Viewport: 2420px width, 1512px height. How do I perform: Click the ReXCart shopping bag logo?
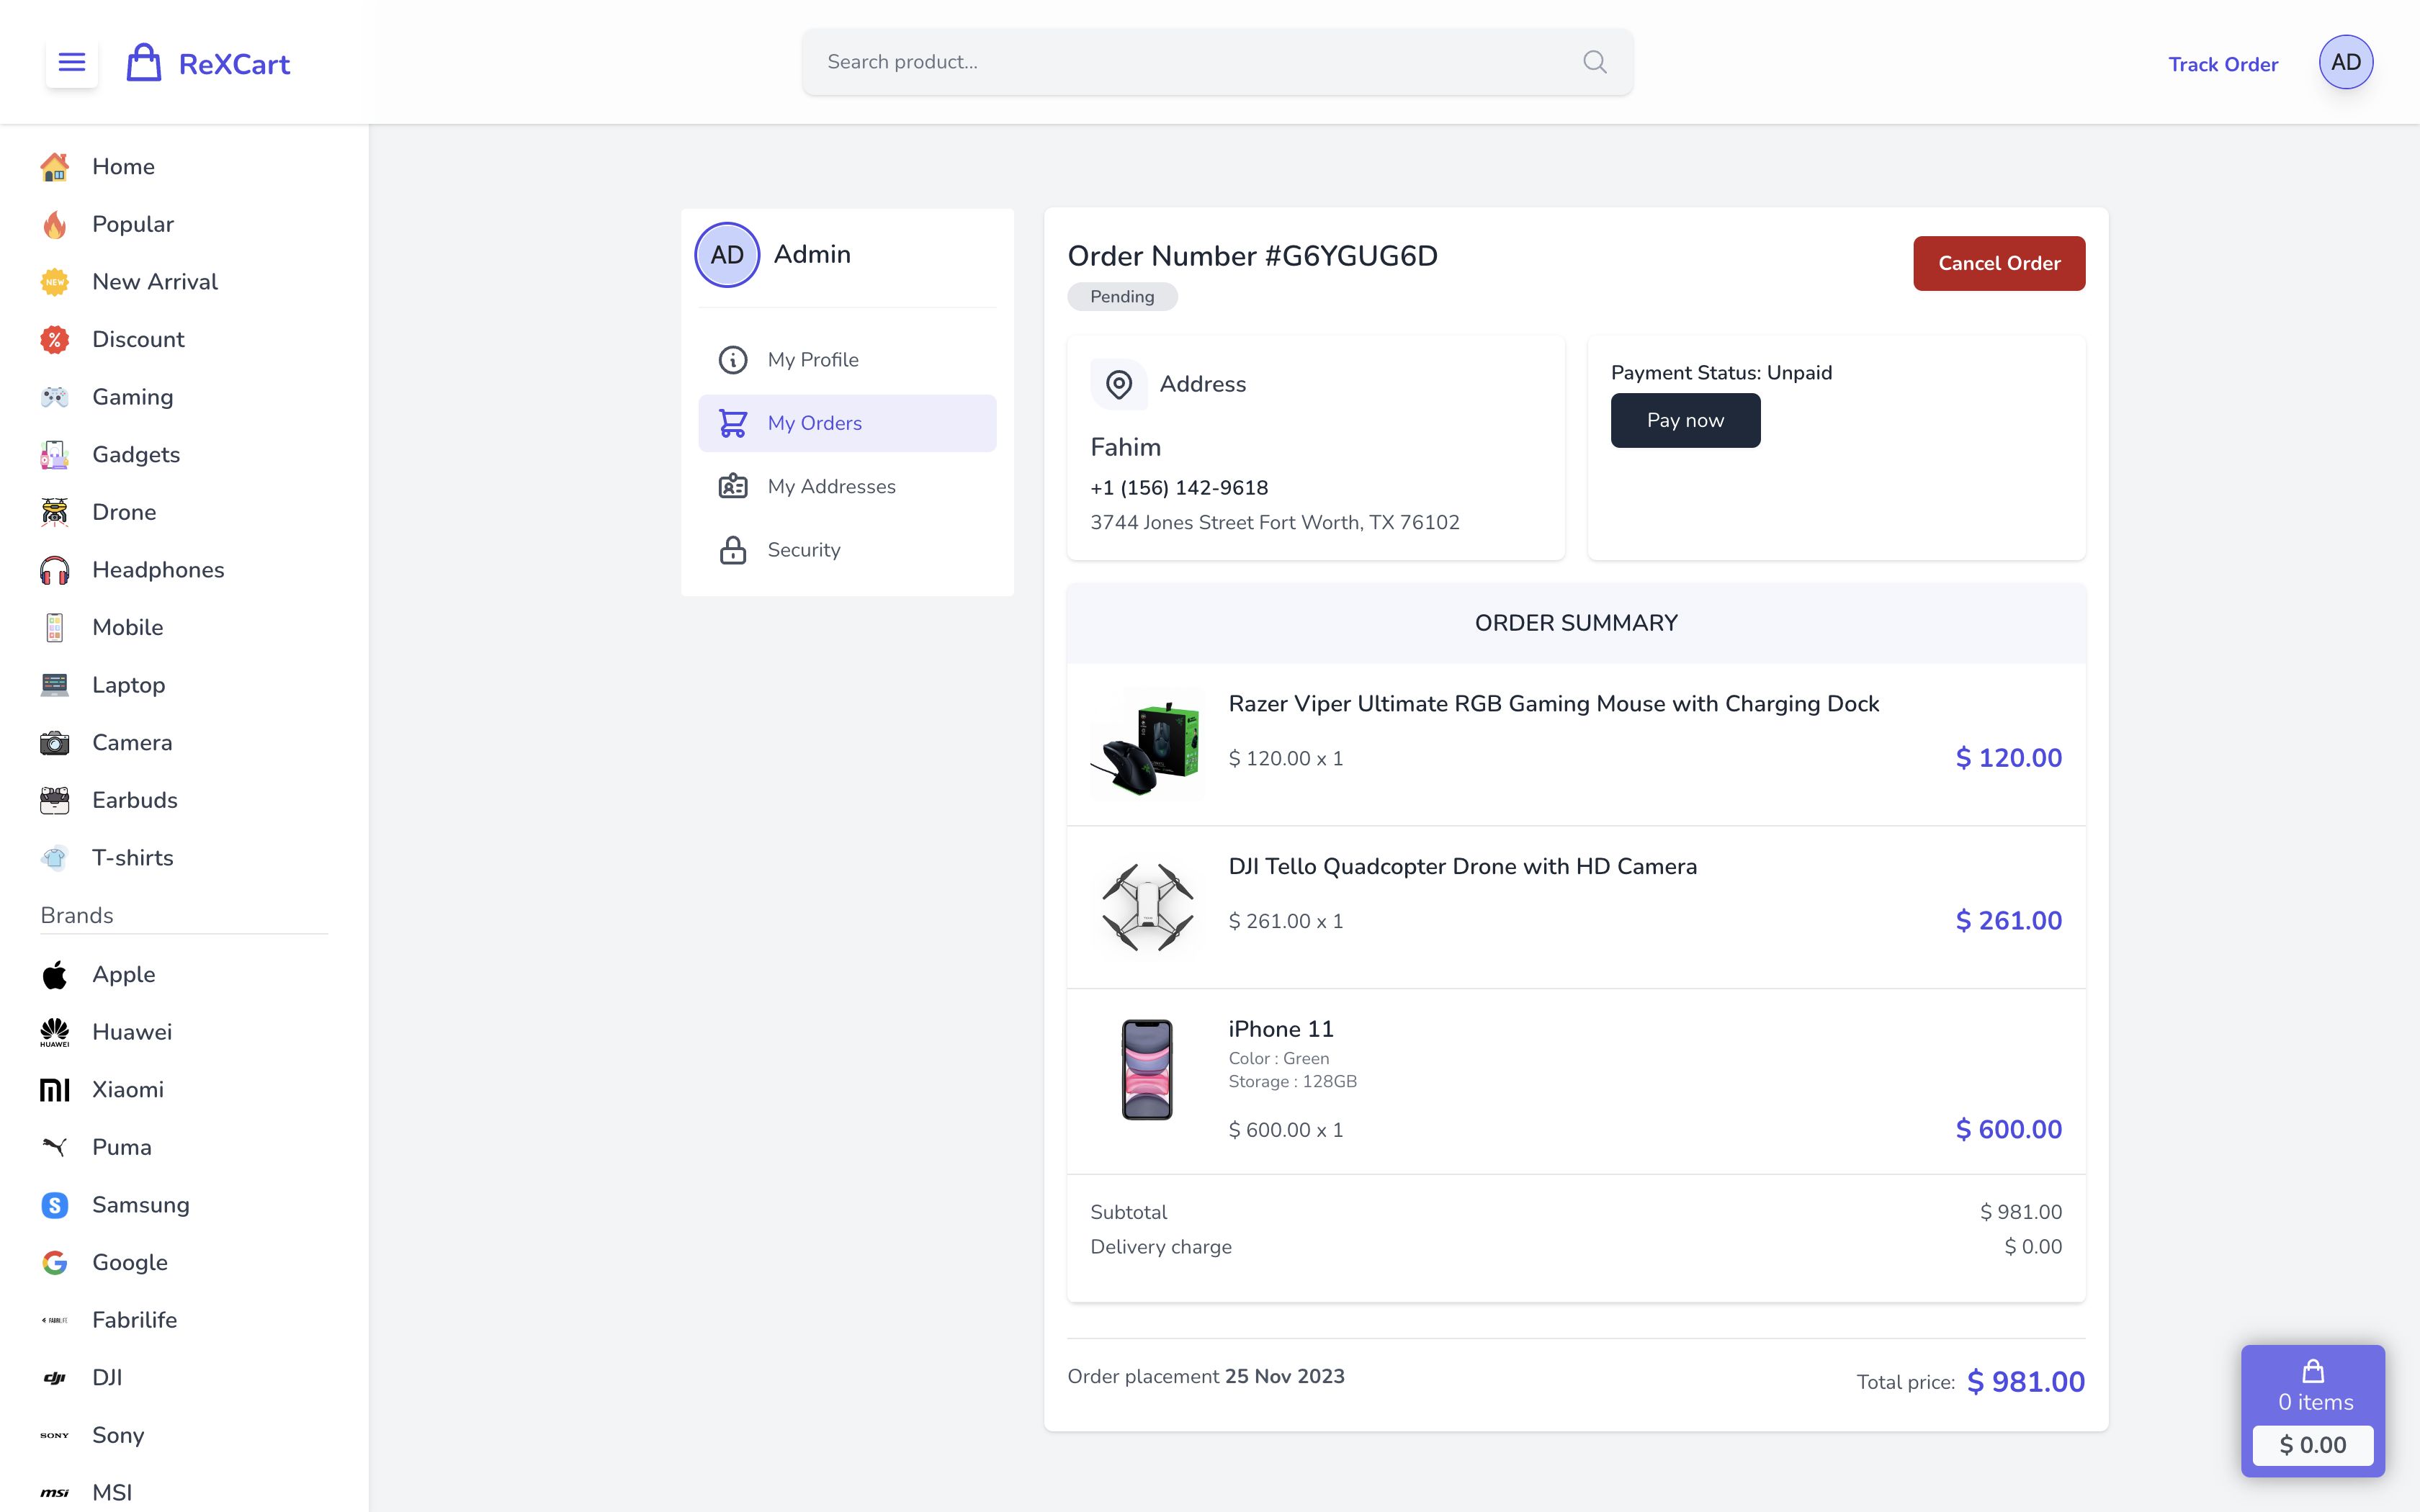tap(144, 63)
